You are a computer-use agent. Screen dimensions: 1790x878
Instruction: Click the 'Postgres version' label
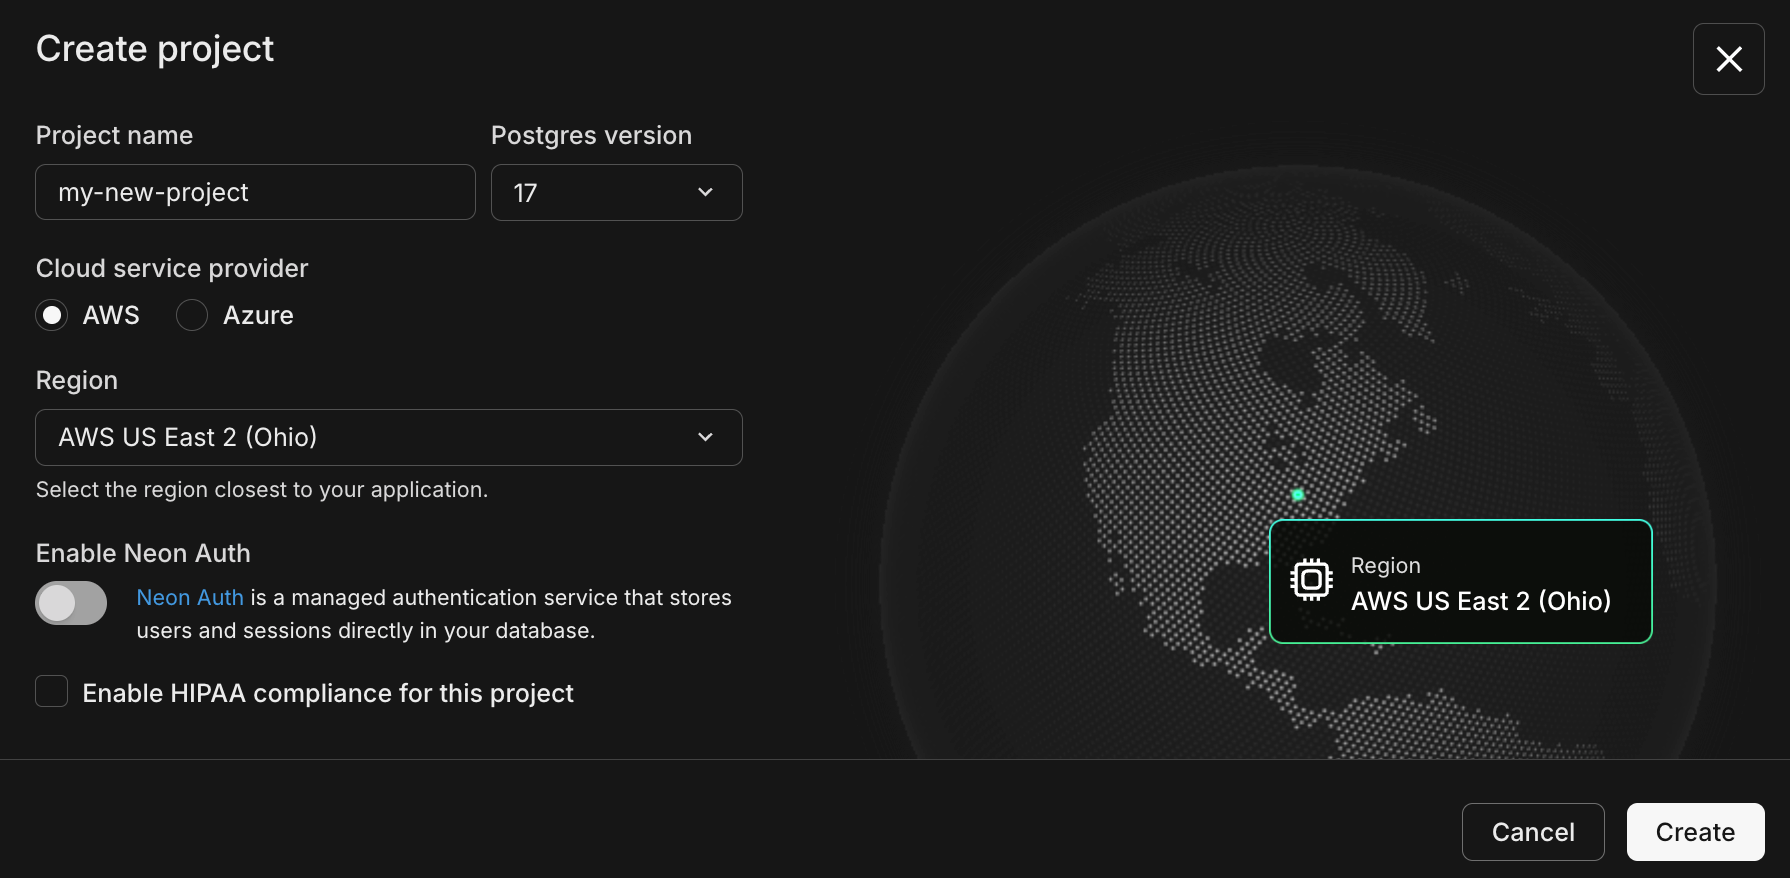(x=591, y=135)
